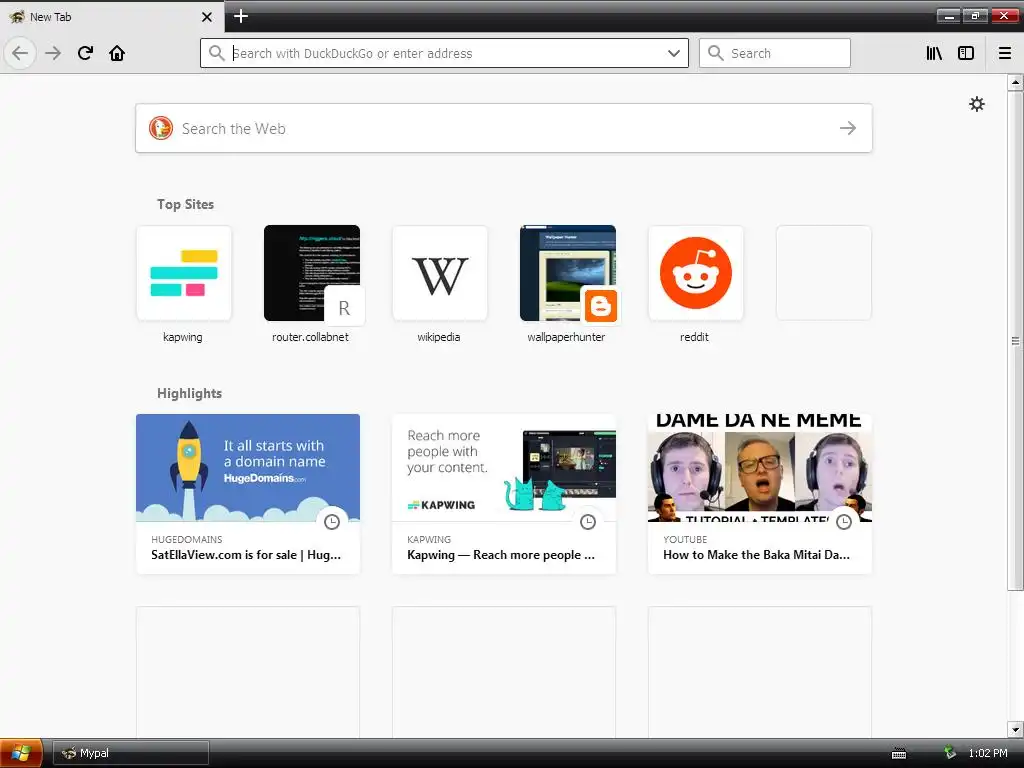The image size is (1024, 768).
Task: Go back with the Back arrow button
Action: coord(20,53)
